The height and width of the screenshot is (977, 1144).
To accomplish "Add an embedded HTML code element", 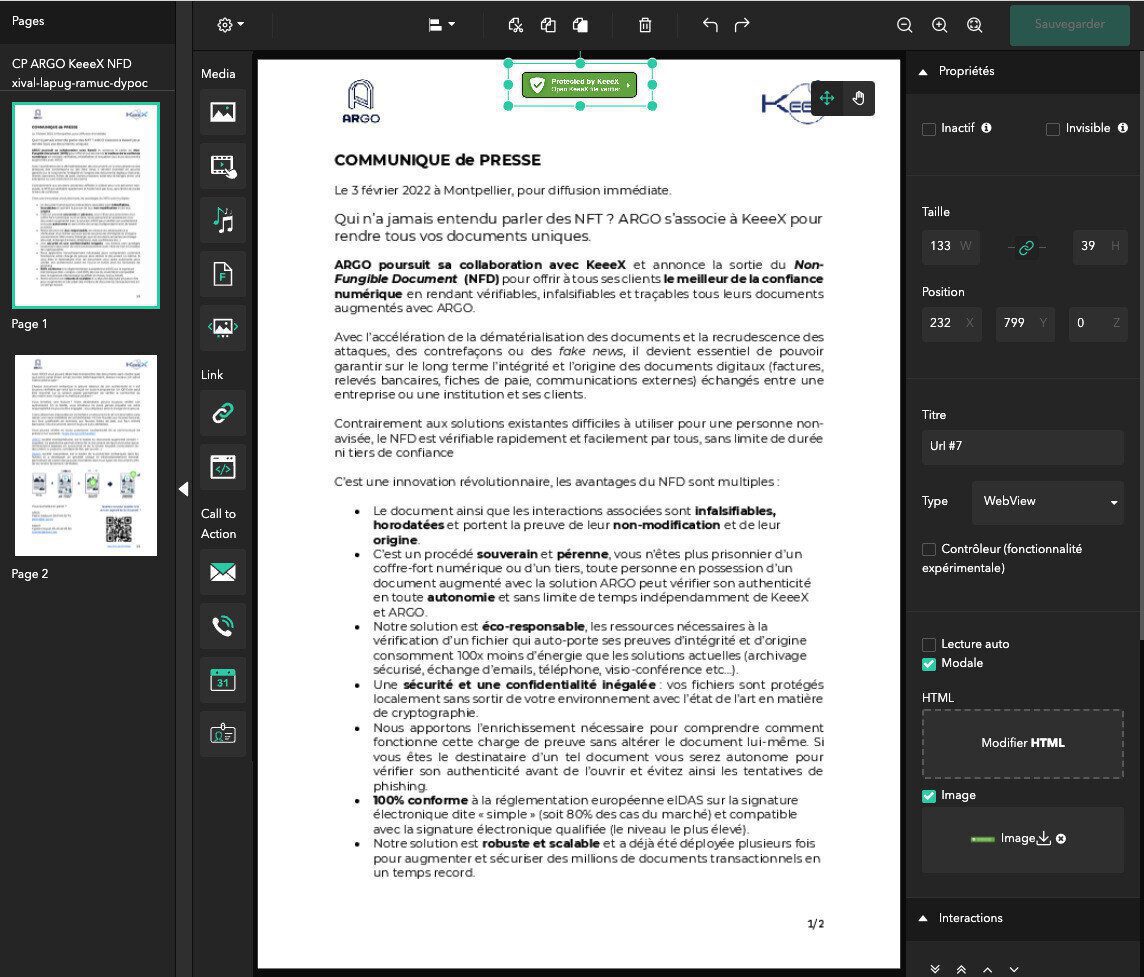I will (x=223, y=467).
